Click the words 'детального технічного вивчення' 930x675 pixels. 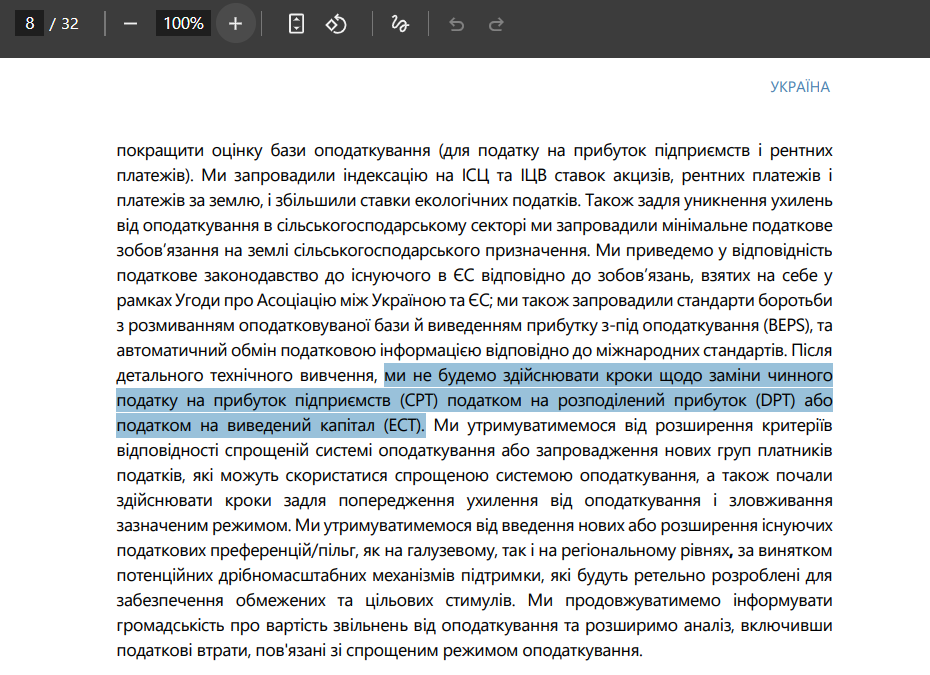246,375
